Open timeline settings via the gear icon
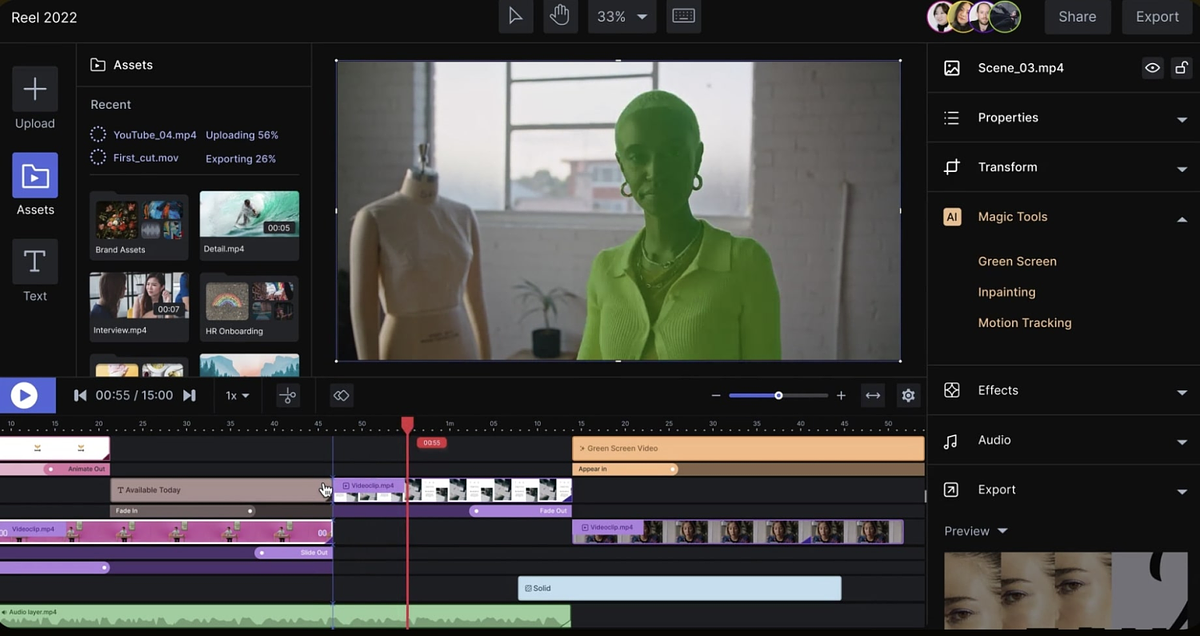This screenshot has height=636, width=1200. 908,395
